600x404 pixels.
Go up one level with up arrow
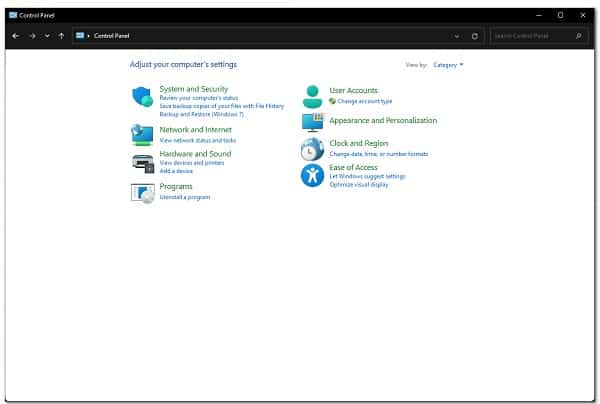(x=61, y=36)
